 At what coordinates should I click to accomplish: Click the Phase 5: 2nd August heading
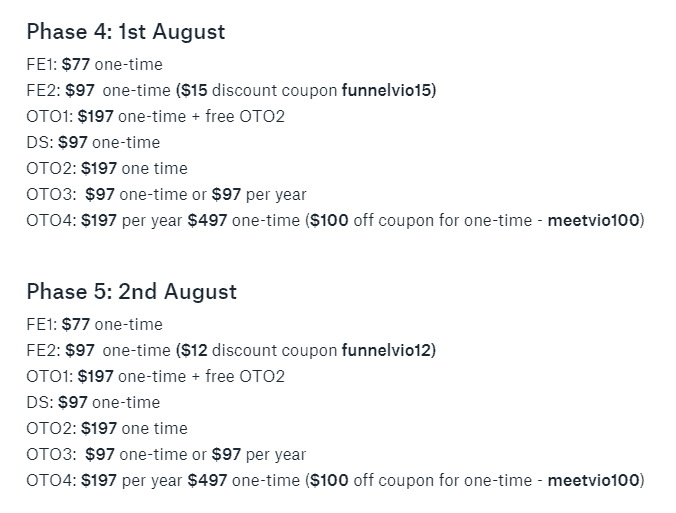(131, 292)
